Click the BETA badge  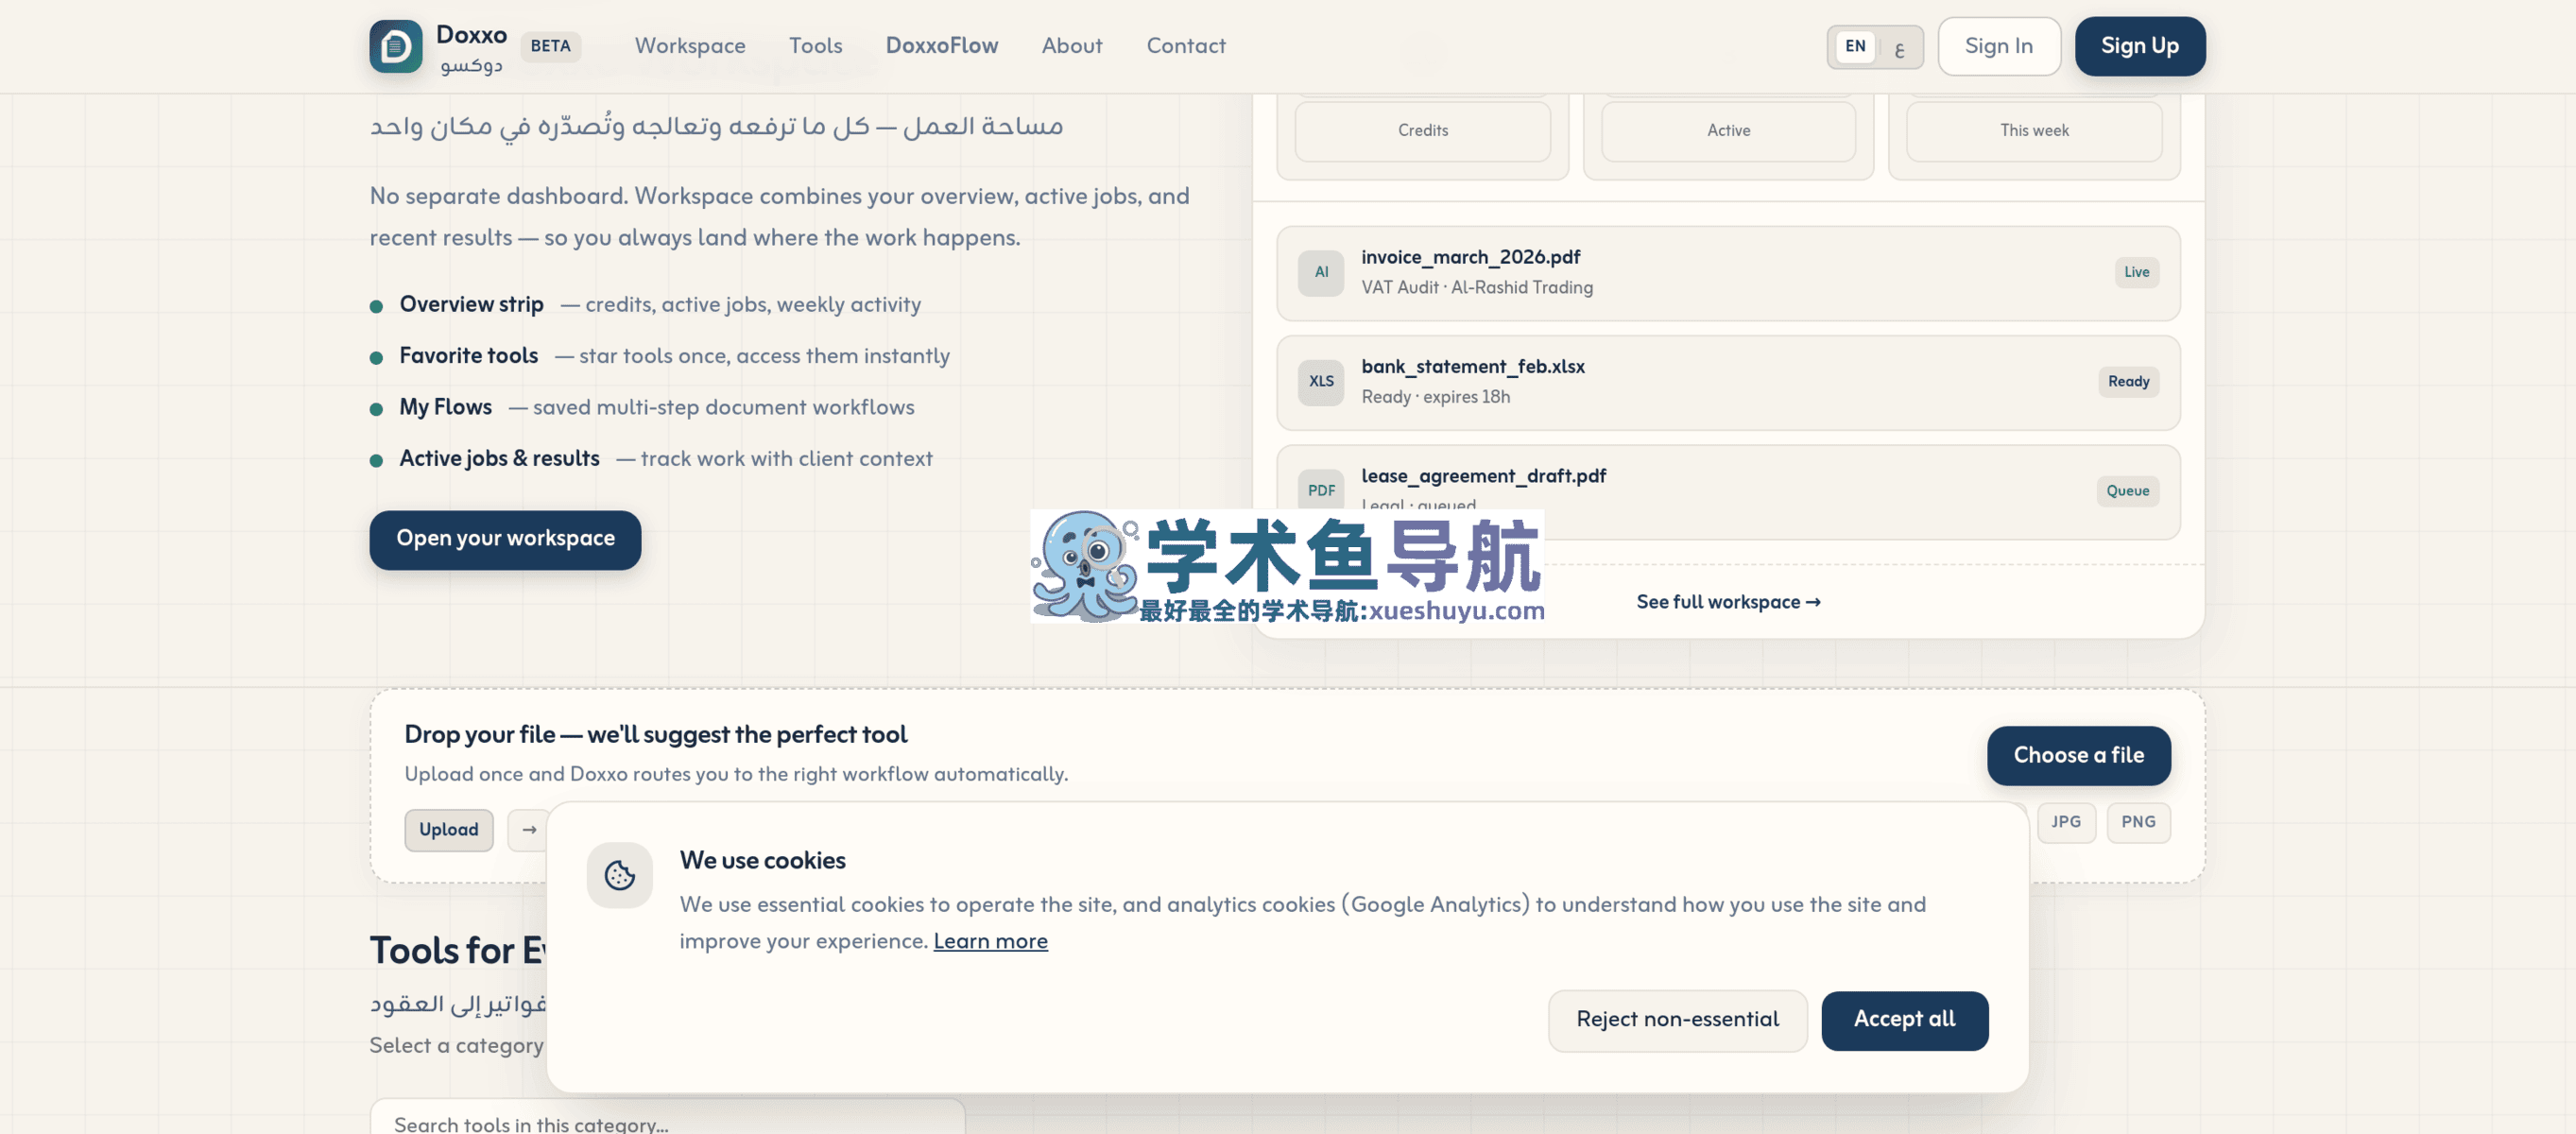tap(550, 46)
